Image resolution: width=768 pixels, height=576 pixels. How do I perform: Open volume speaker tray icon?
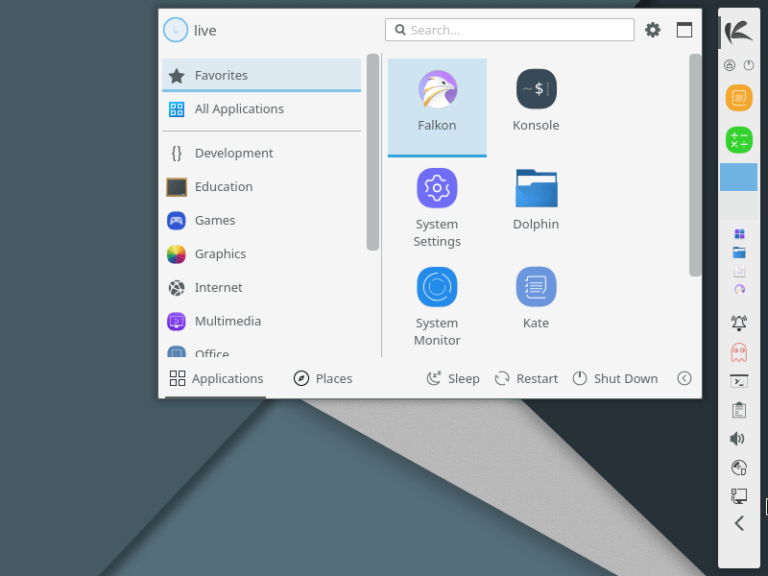click(x=738, y=439)
